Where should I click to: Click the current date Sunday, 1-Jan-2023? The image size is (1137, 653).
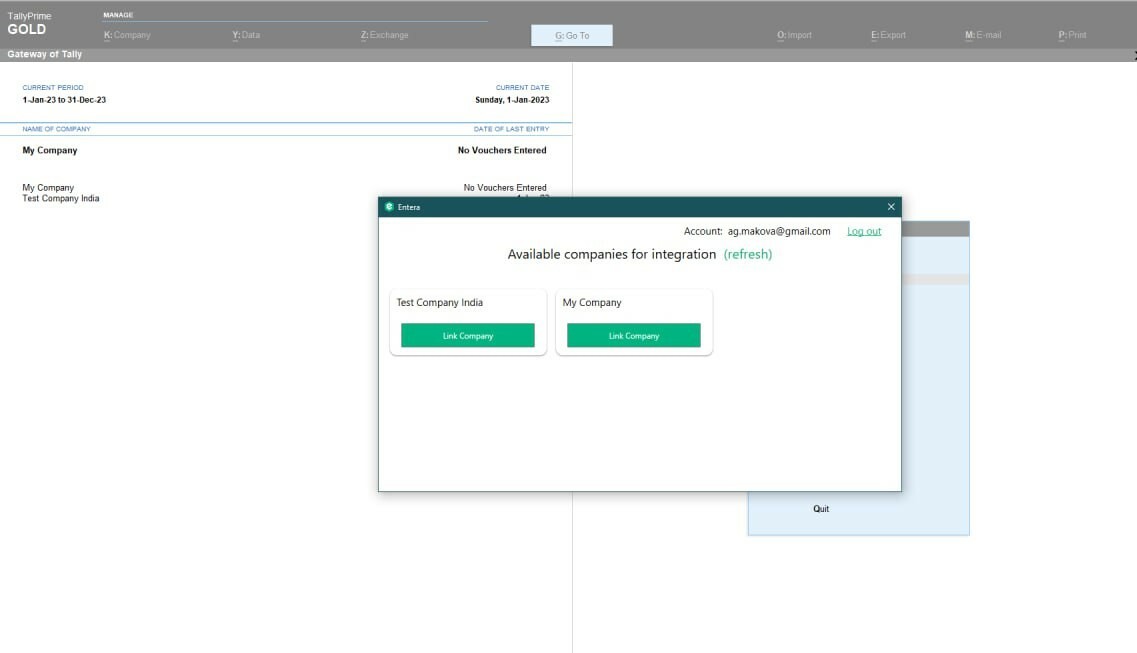tap(512, 100)
